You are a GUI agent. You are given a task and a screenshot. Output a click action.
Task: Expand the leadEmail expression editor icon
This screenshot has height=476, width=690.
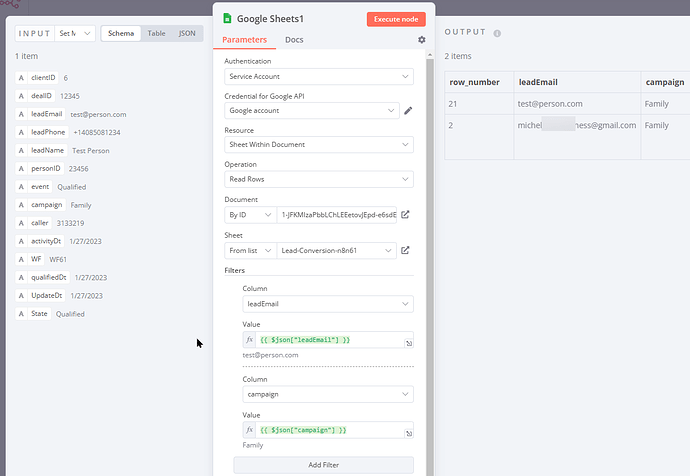409,344
